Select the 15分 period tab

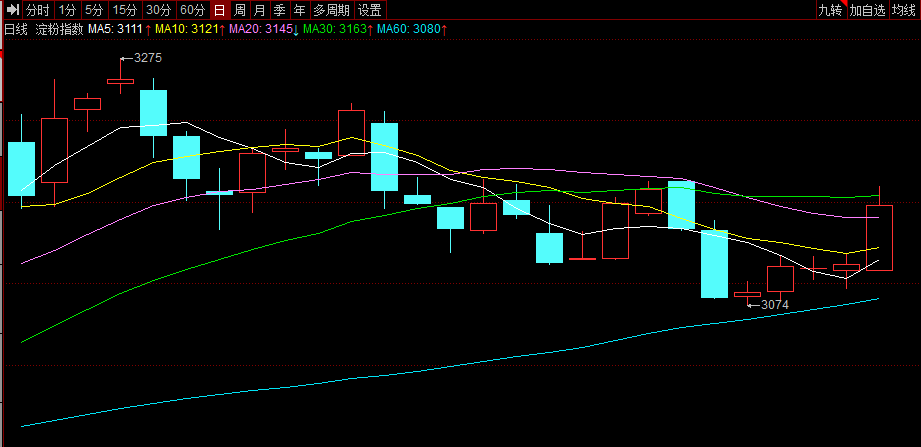click(125, 9)
